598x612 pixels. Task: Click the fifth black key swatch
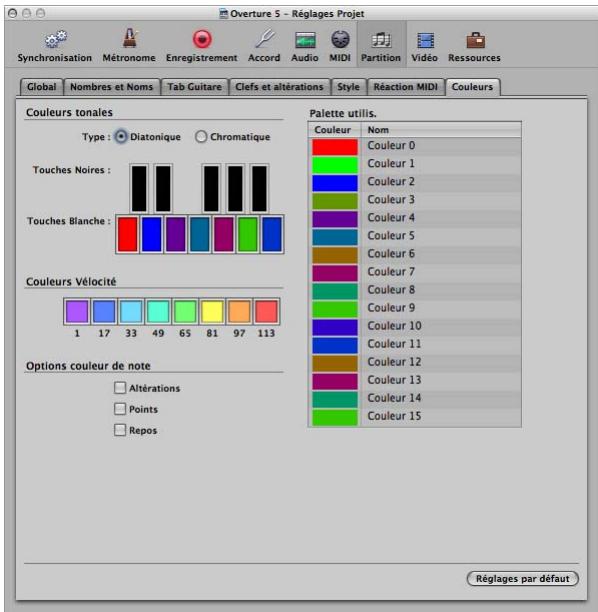(x=259, y=189)
